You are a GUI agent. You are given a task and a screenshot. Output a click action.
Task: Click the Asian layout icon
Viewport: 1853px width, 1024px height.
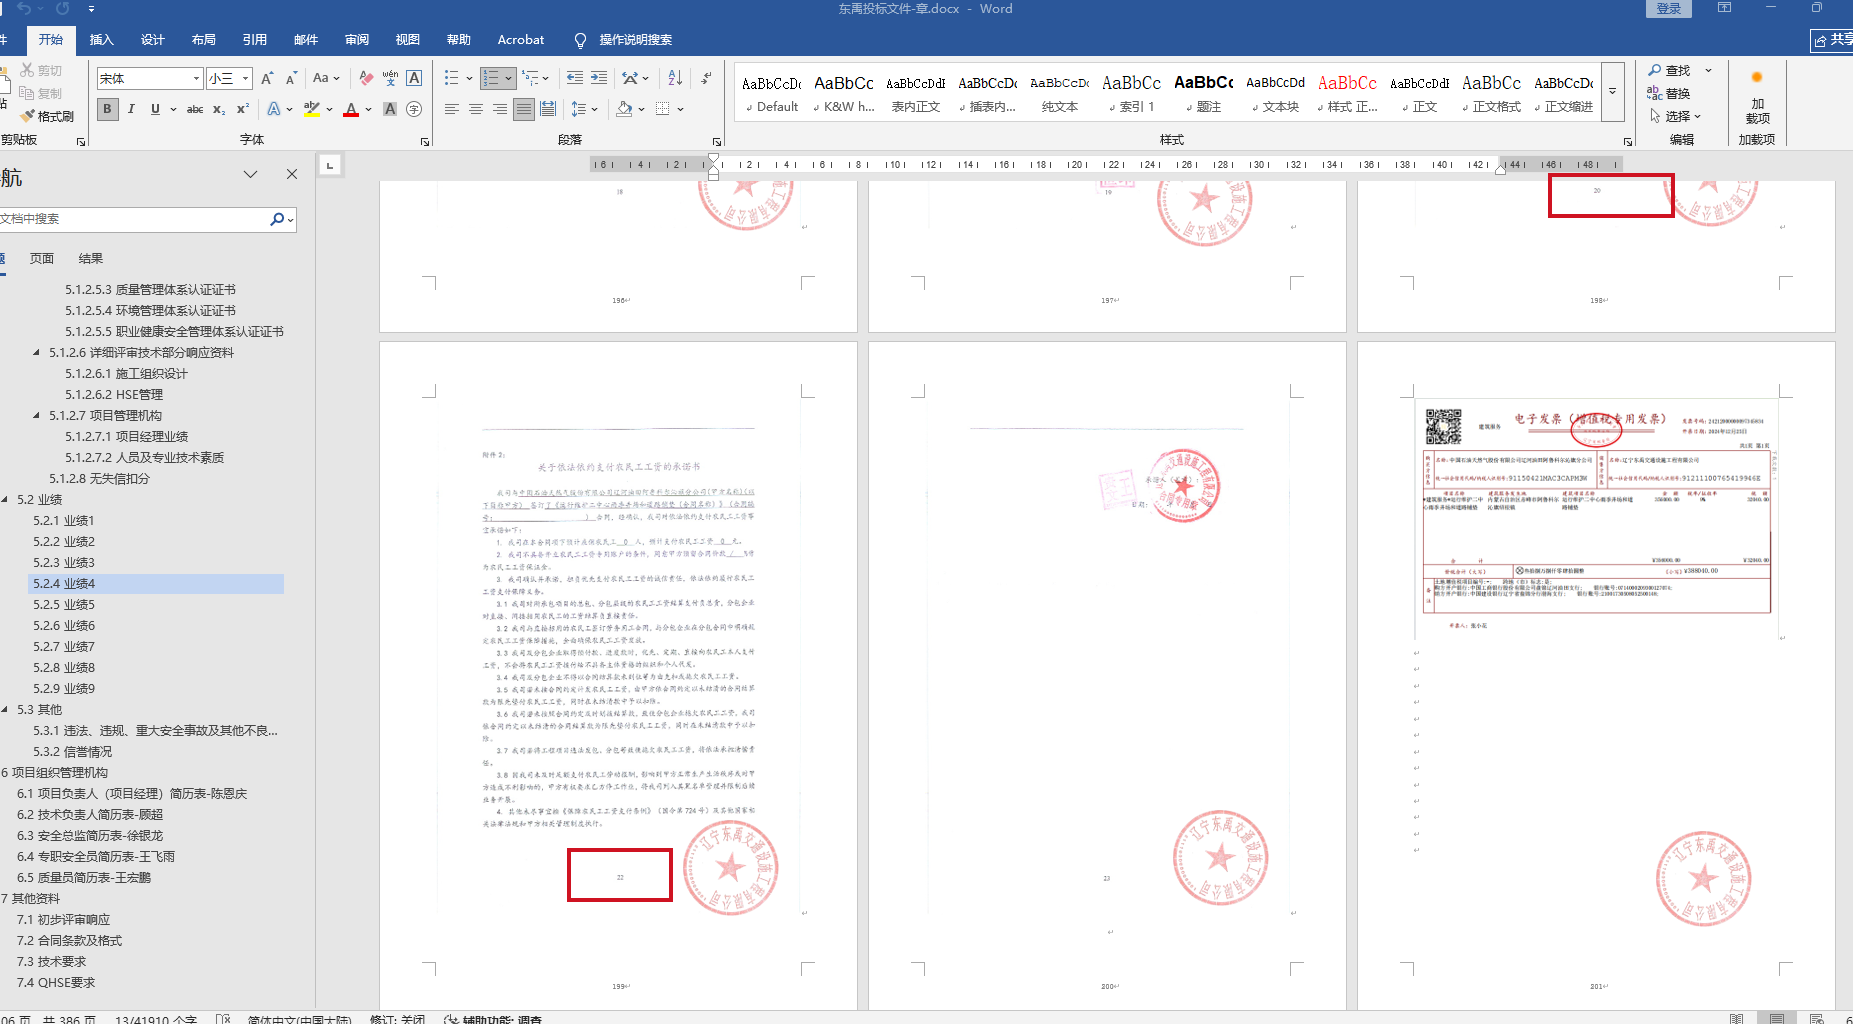click(x=630, y=78)
